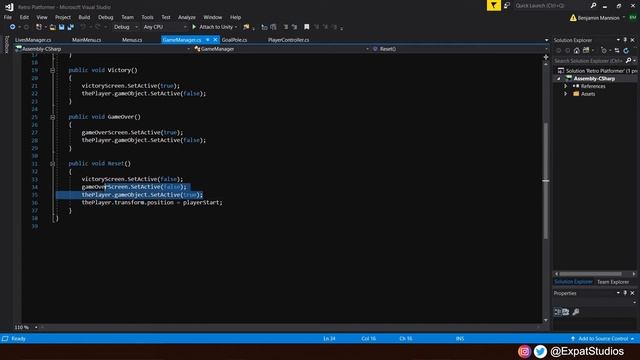Image resolution: width=640 pixels, height=360 pixels.
Task: Click the Solution Explorer search magnifier
Action: [x=629, y=61]
